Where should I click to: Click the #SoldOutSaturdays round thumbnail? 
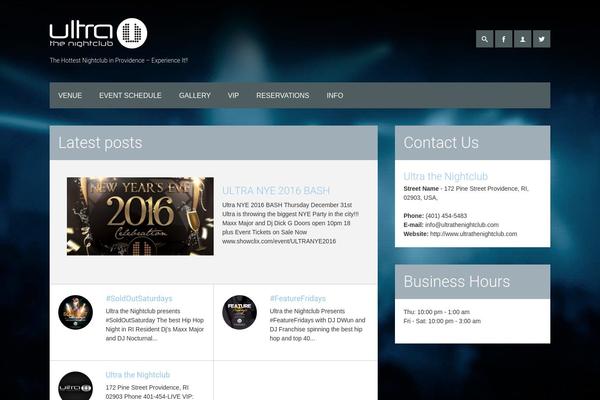click(x=75, y=312)
